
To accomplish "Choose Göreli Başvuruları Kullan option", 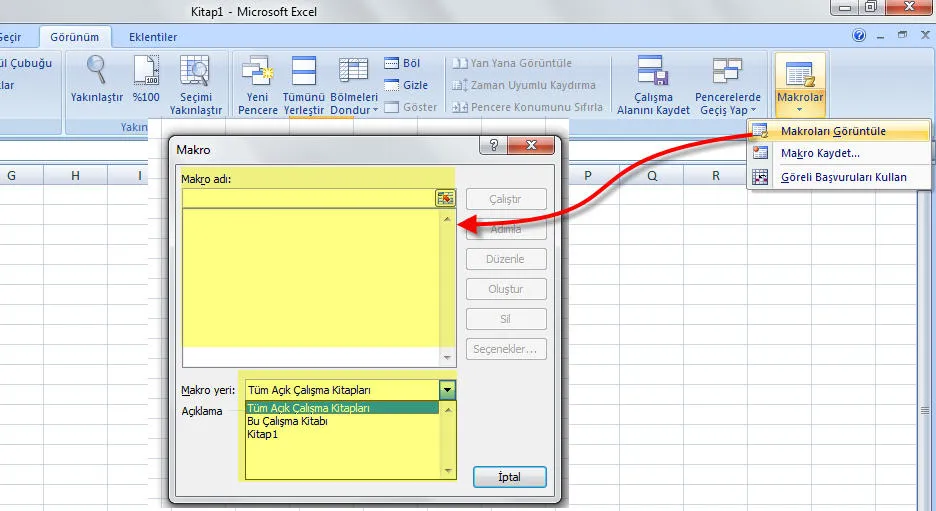I will 843,177.
